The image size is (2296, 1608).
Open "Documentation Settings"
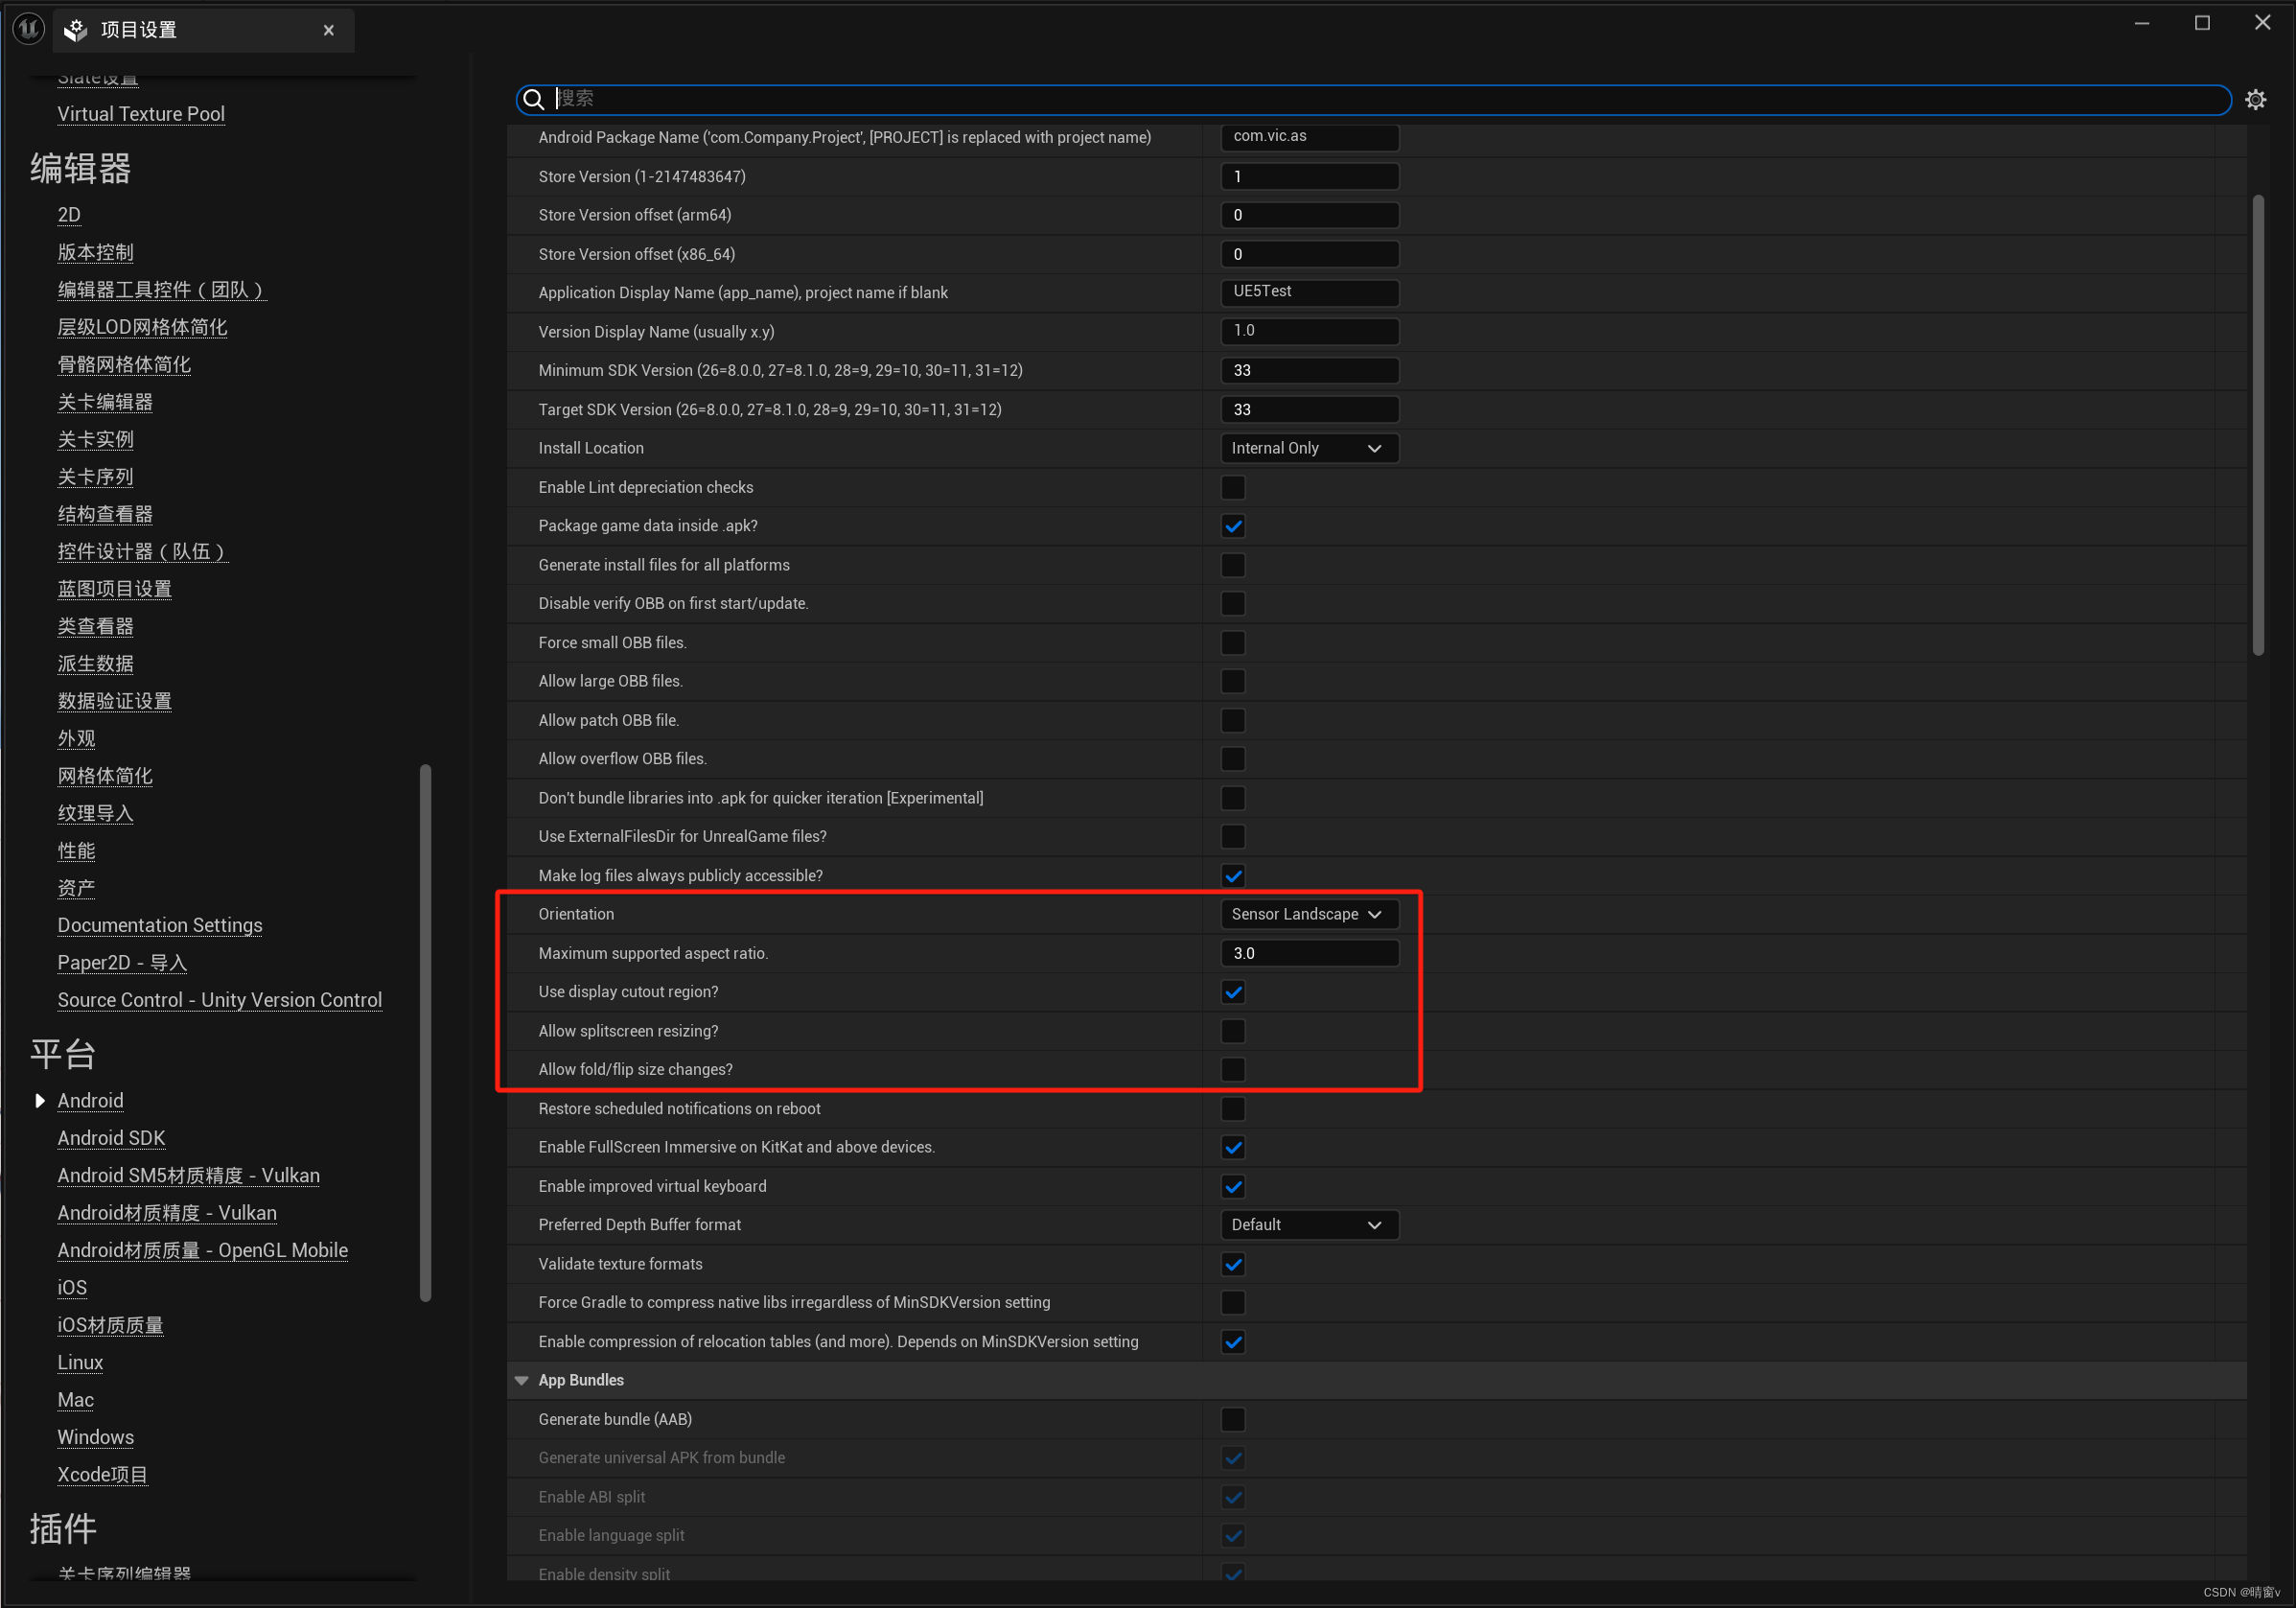[159, 924]
